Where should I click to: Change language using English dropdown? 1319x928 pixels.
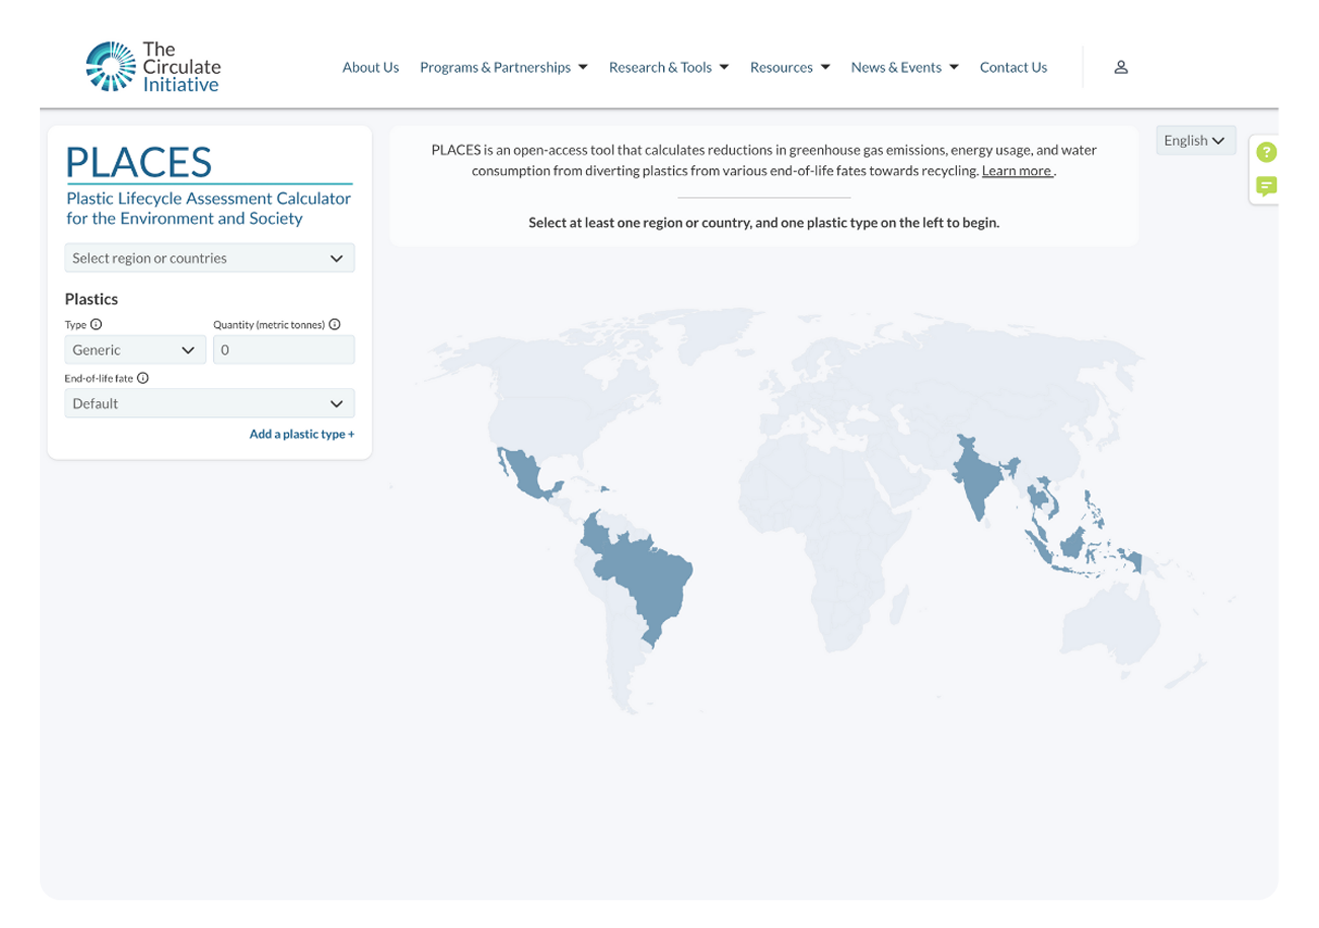tap(1195, 141)
